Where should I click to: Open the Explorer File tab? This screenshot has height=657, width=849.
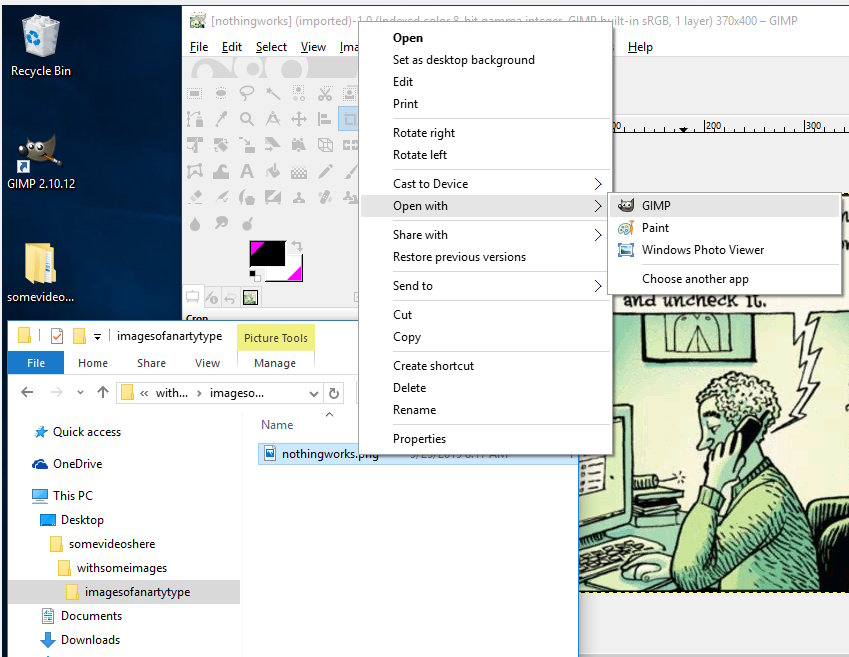pyautogui.click(x=36, y=363)
